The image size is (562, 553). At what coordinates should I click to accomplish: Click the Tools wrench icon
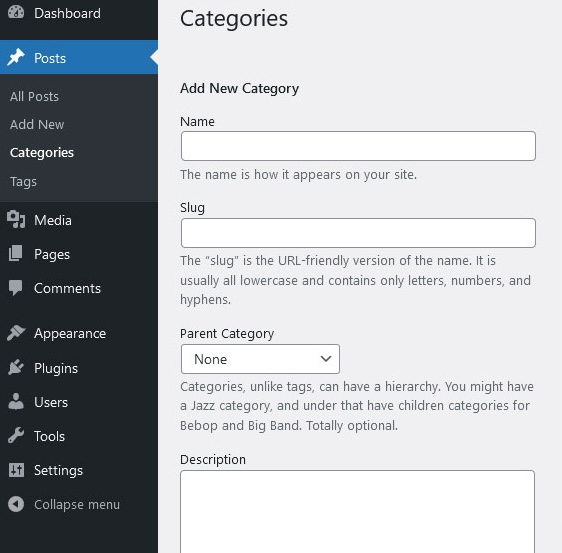click(16, 435)
